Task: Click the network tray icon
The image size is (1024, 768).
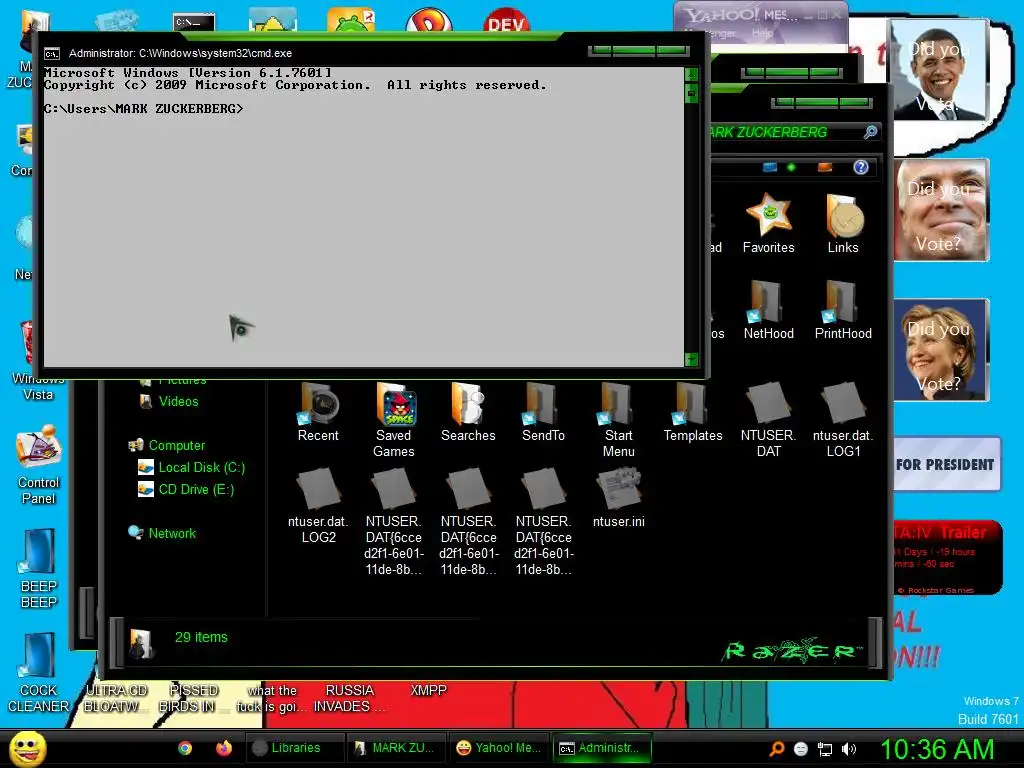Action: (x=825, y=749)
